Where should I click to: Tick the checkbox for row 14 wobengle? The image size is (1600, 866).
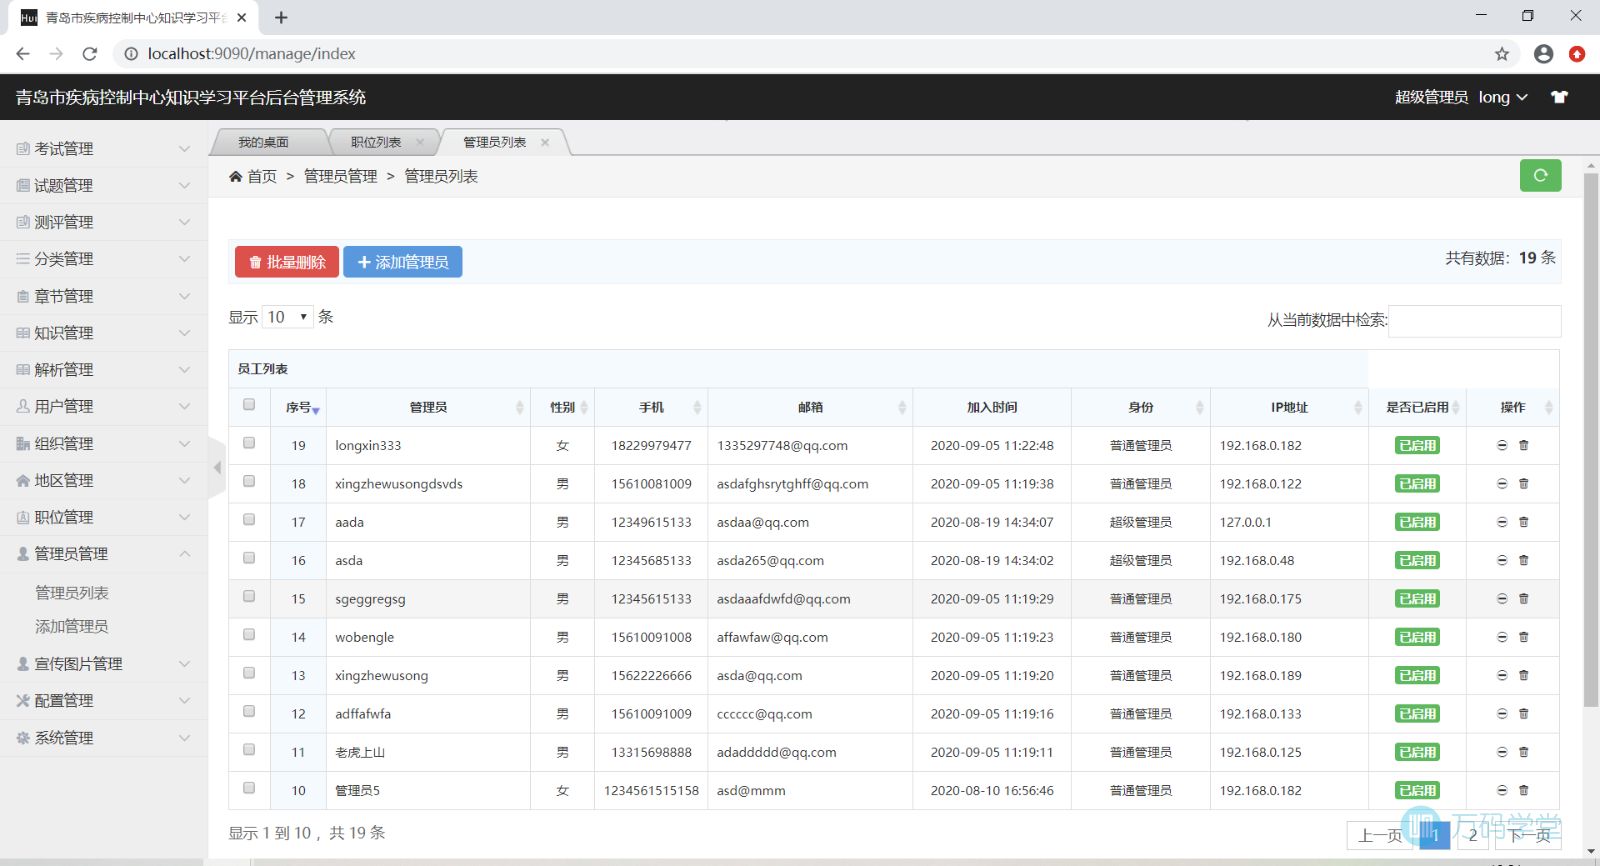pos(249,635)
